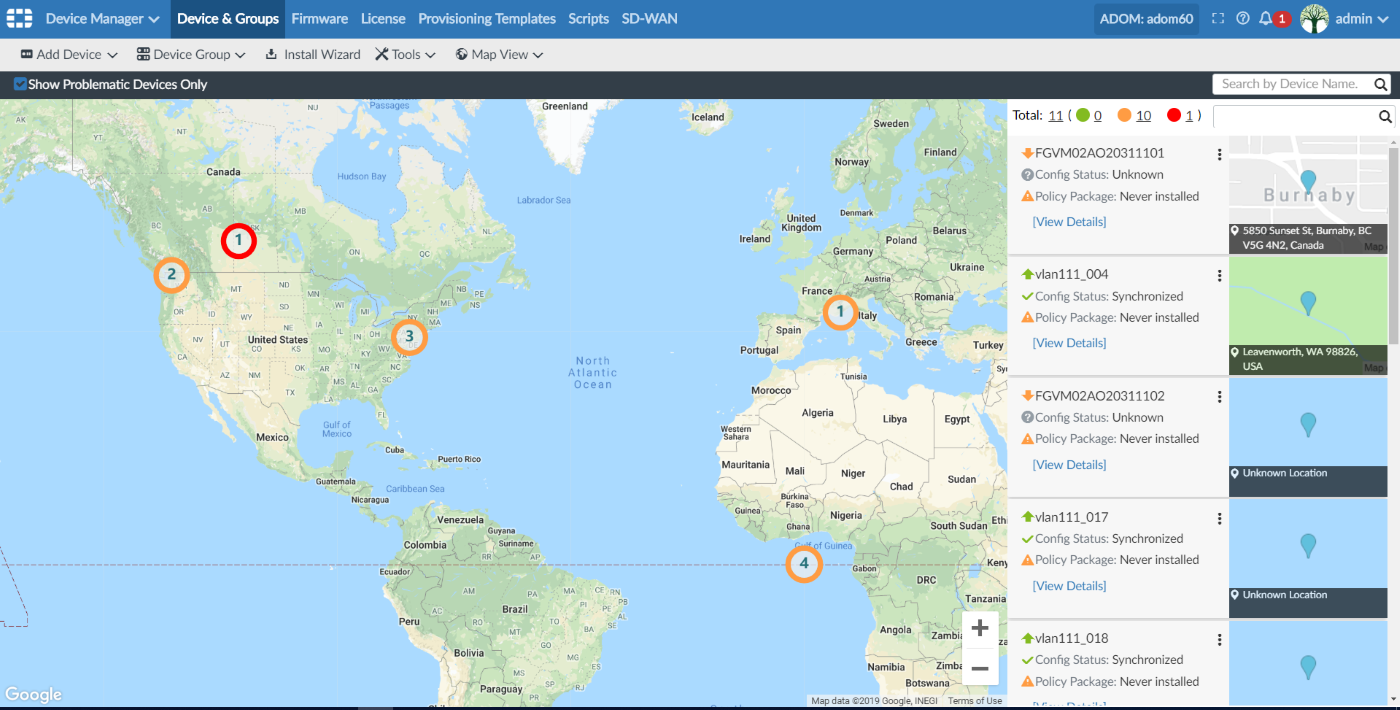Launch the Install Wizard
The image size is (1400, 710).
tap(313, 54)
